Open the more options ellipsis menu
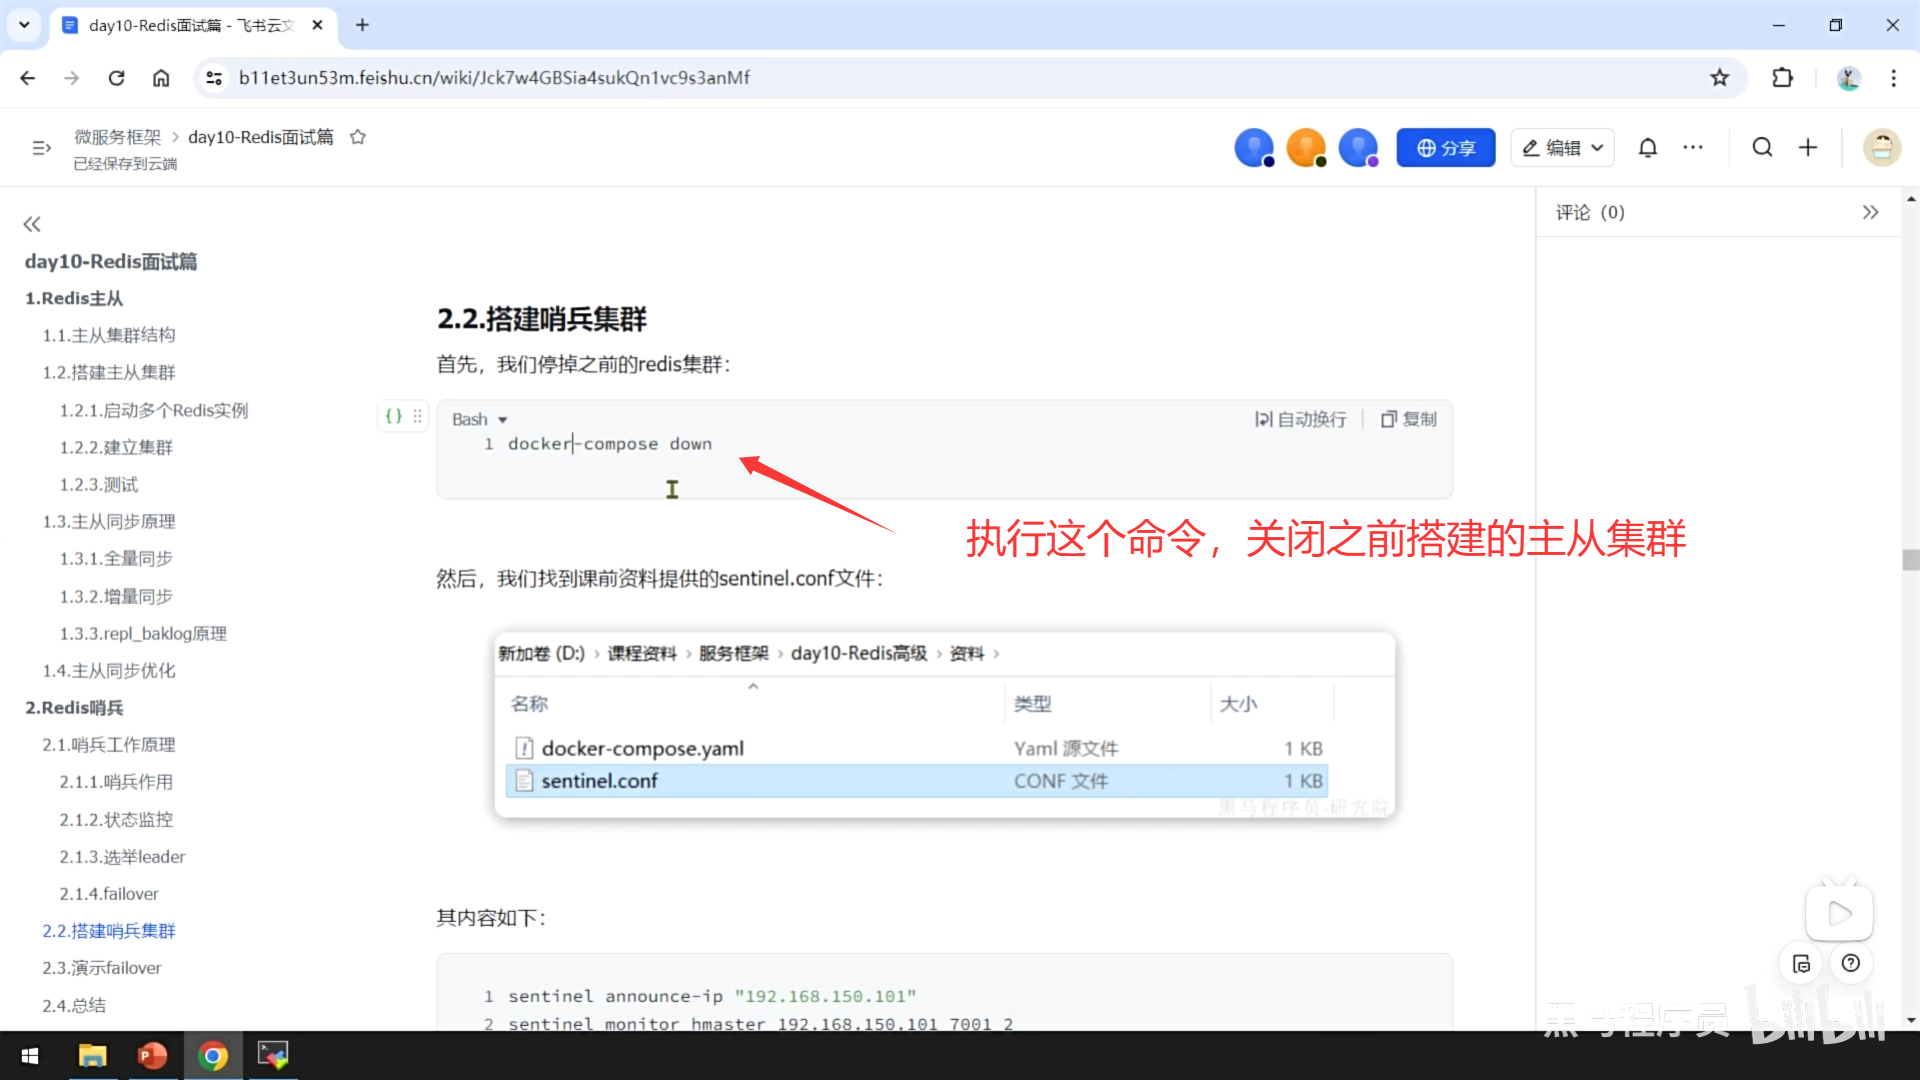 (1693, 148)
